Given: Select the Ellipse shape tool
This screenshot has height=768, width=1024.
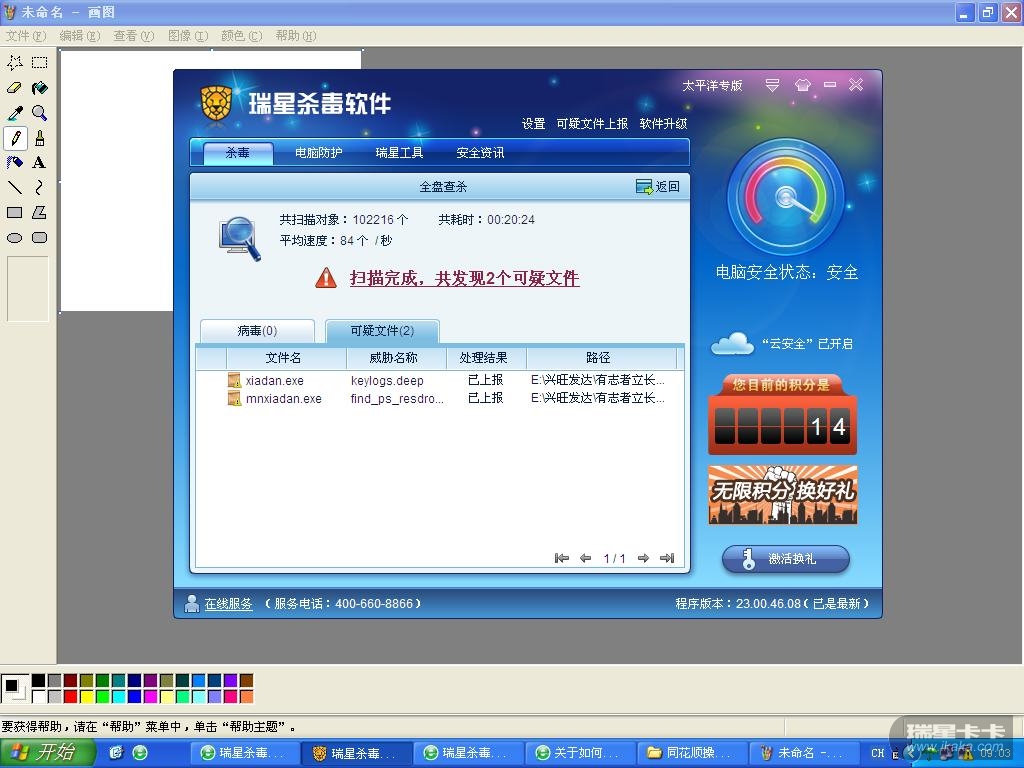Looking at the screenshot, I should [14, 238].
